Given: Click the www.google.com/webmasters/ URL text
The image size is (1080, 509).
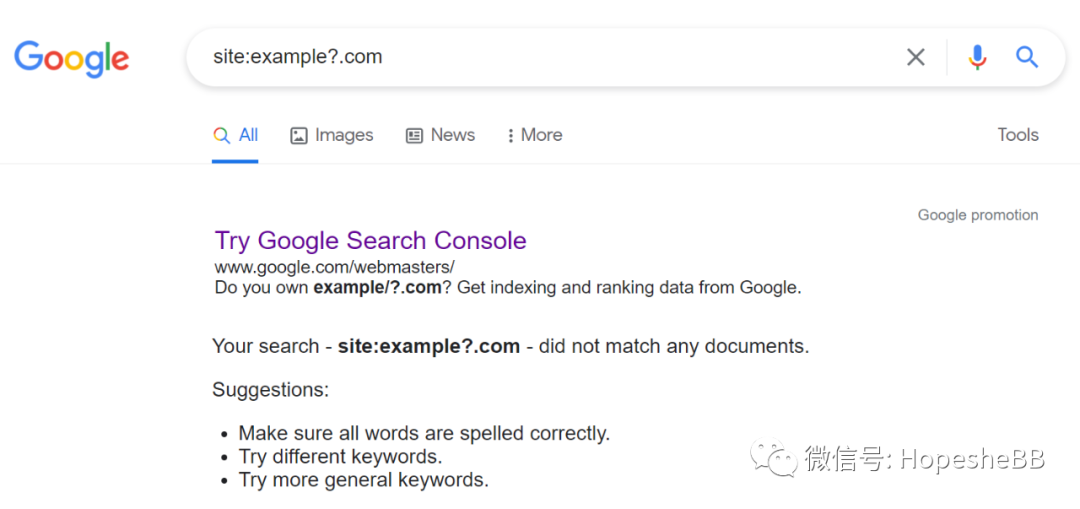Looking at the screenshot, I should [334, 267].
